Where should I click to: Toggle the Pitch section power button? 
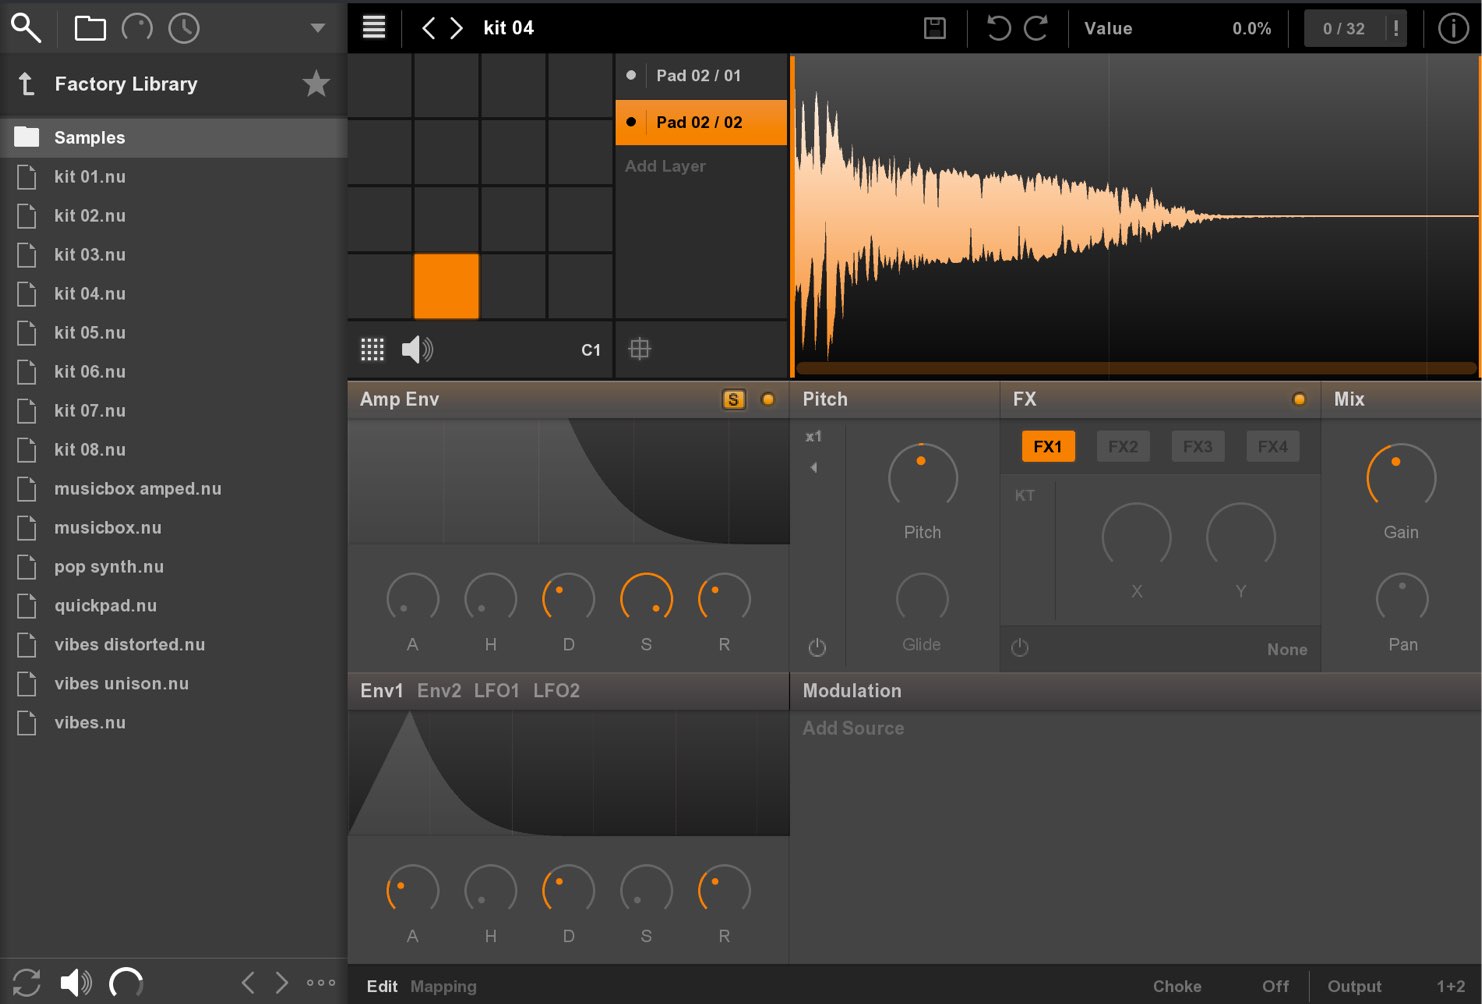(x=817, y=647)
